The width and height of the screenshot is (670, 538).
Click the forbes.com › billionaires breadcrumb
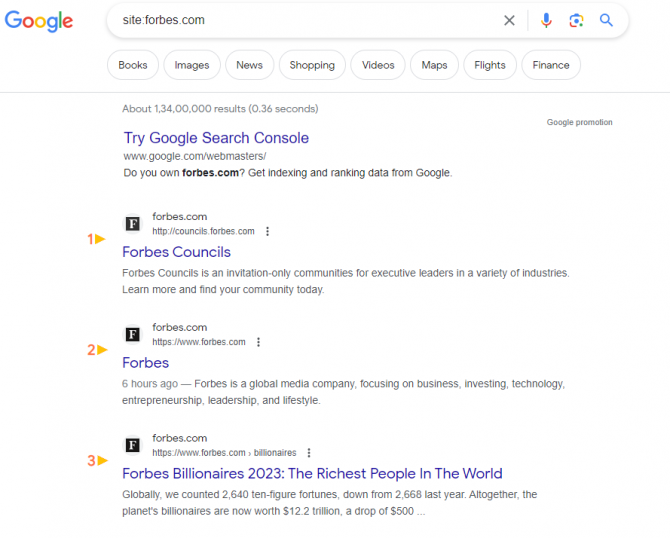click(224, 453)
